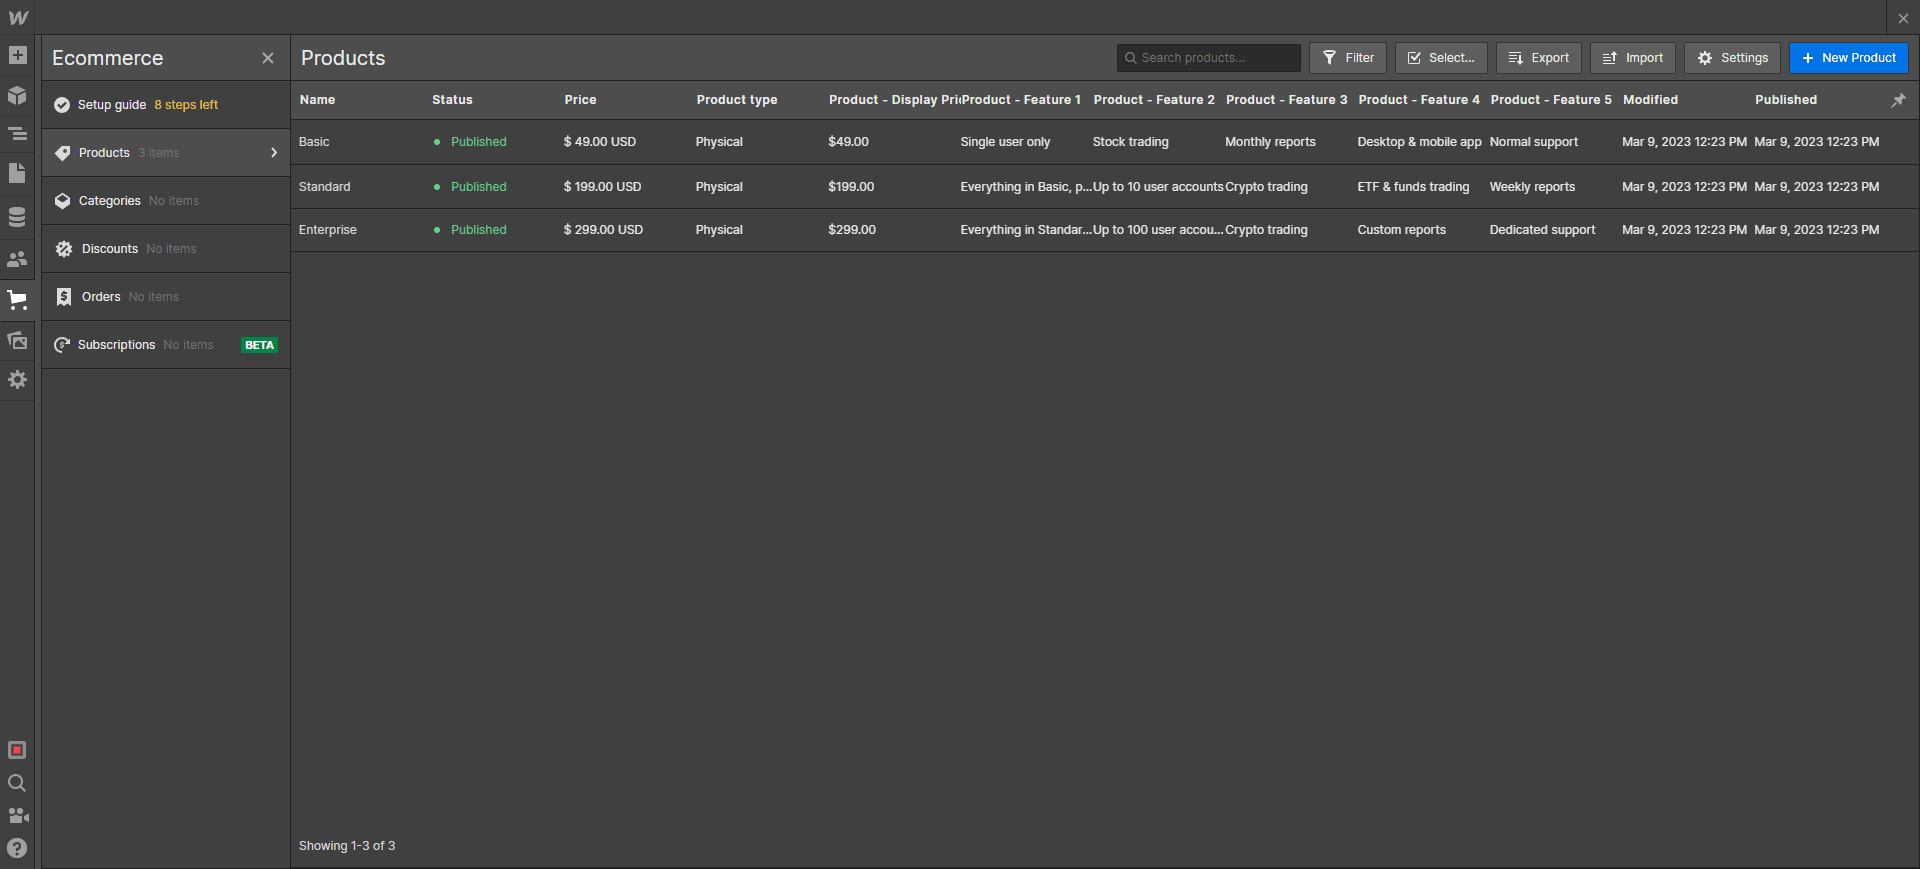The image size is (1920, 869).
Task: Click "Monthly reports" cell
Action: (1270, 142)
